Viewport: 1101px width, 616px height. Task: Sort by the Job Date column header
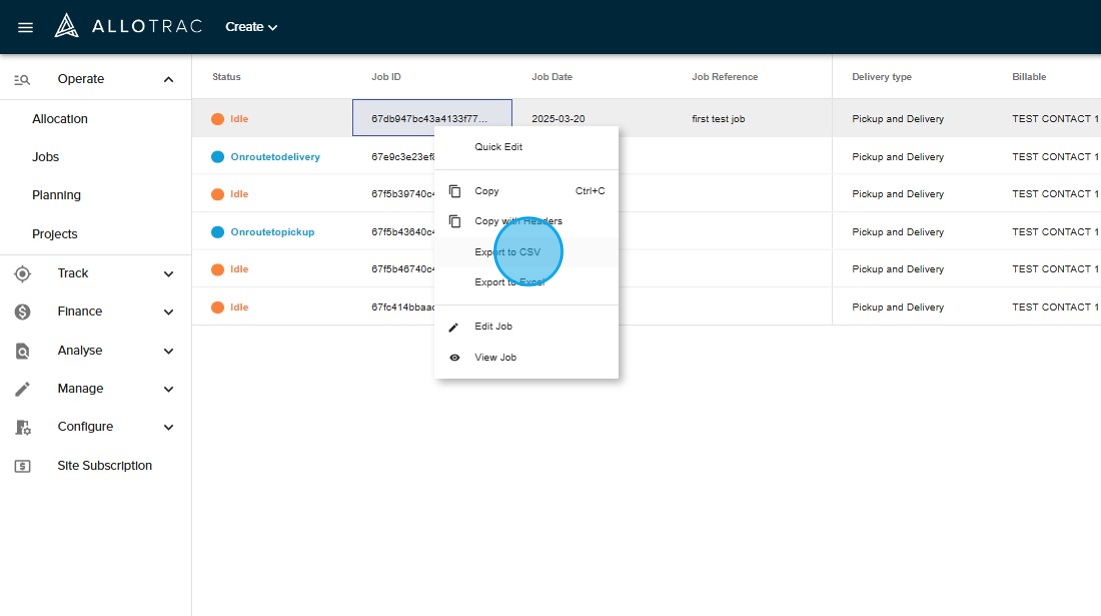tap(554, 77)
